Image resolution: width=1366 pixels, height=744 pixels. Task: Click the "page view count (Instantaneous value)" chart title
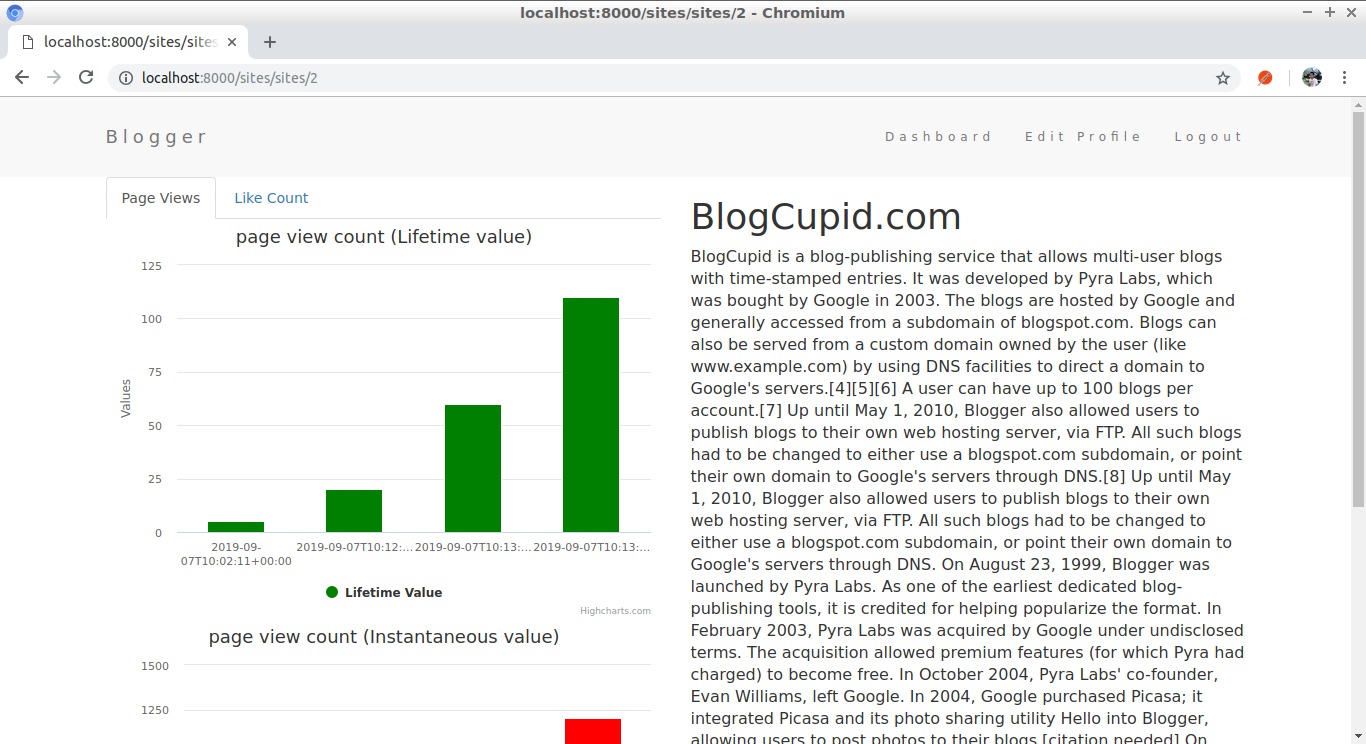click(384, 637)
